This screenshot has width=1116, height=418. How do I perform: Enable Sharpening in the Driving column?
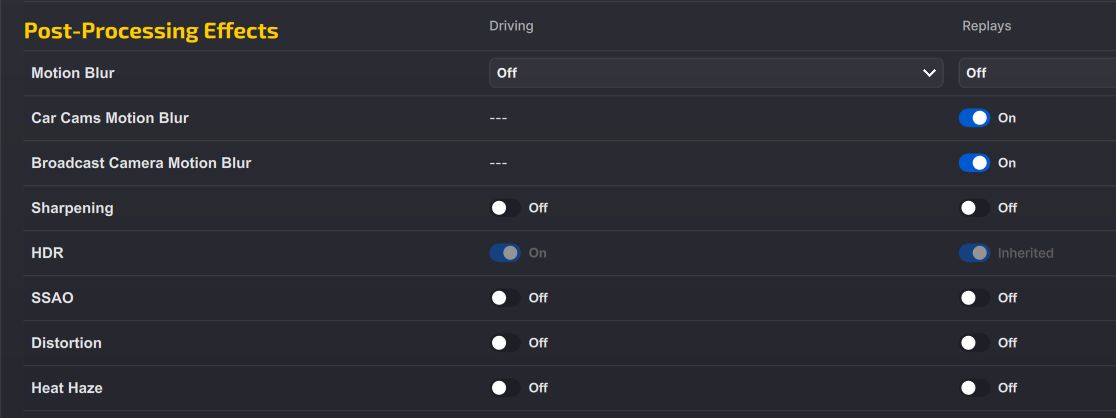pyautogui.click(x=505, y=208)
